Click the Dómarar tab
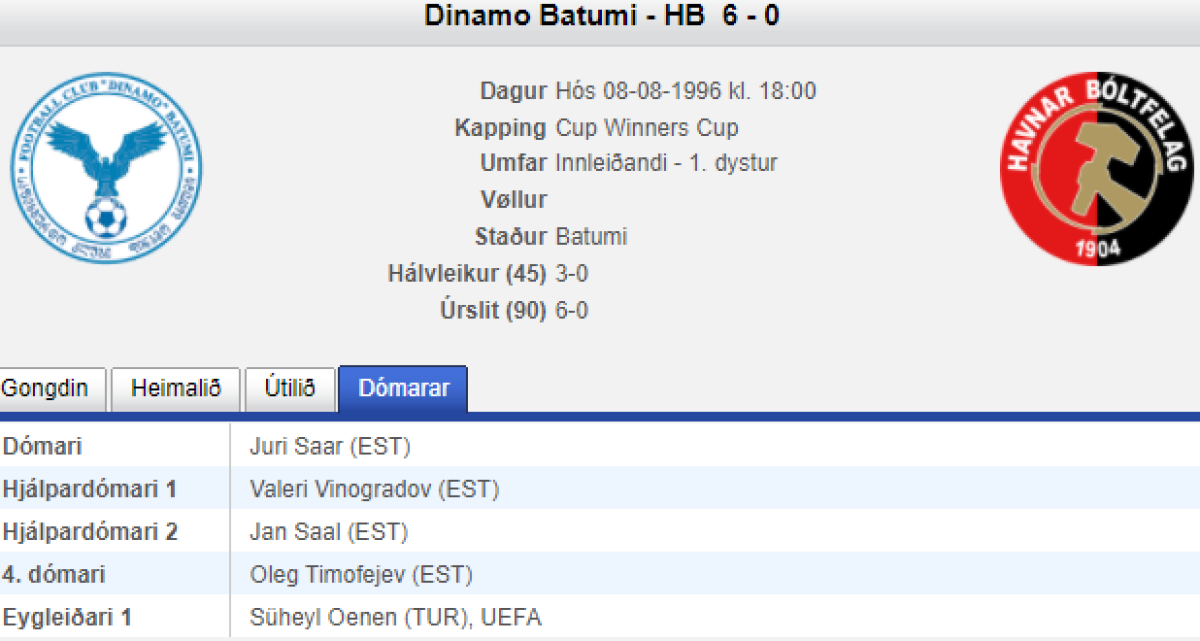 coord(403,389)
